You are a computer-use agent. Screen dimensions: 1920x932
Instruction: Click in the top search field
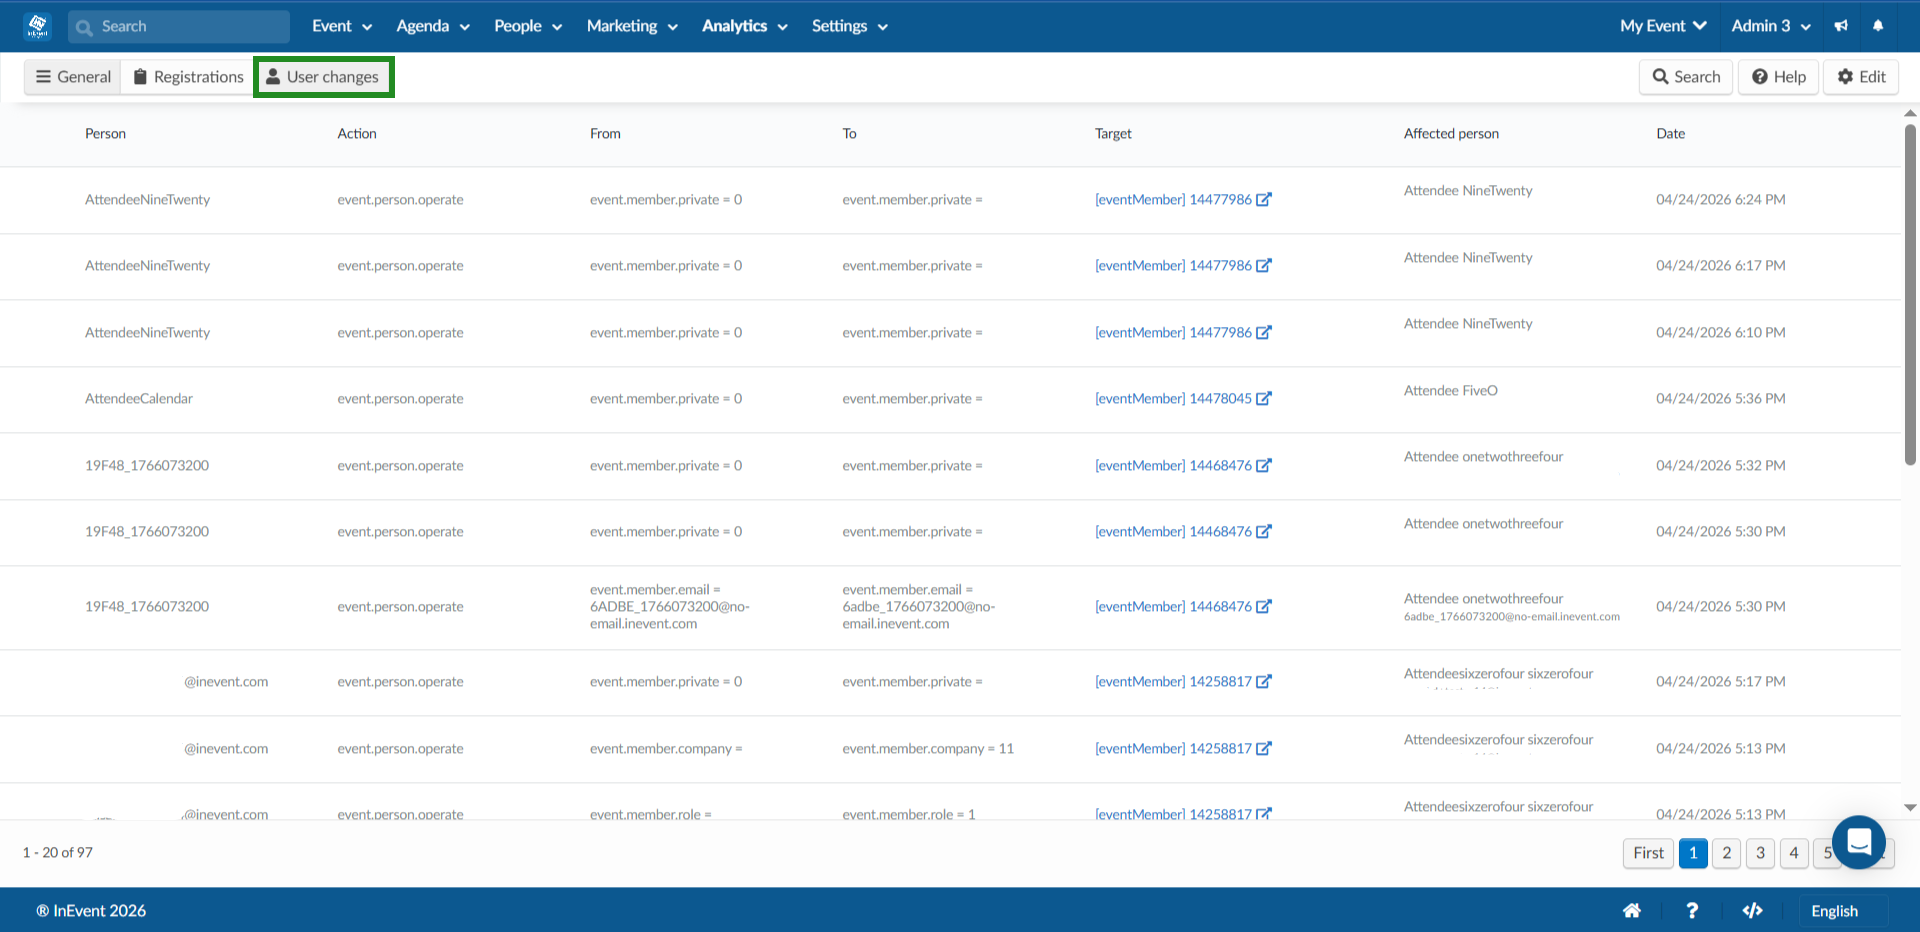pyautogui.click(x=179, y=26)
